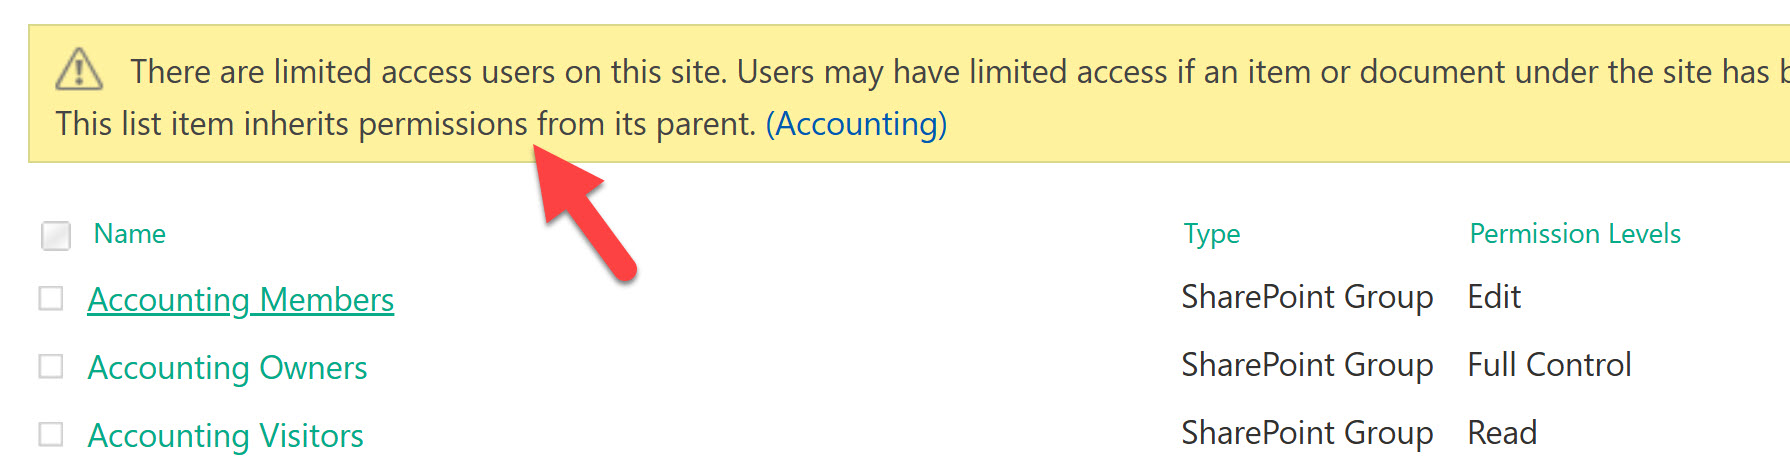Click the Read permission level text

pyautogui.click(x=1501, y=433)
